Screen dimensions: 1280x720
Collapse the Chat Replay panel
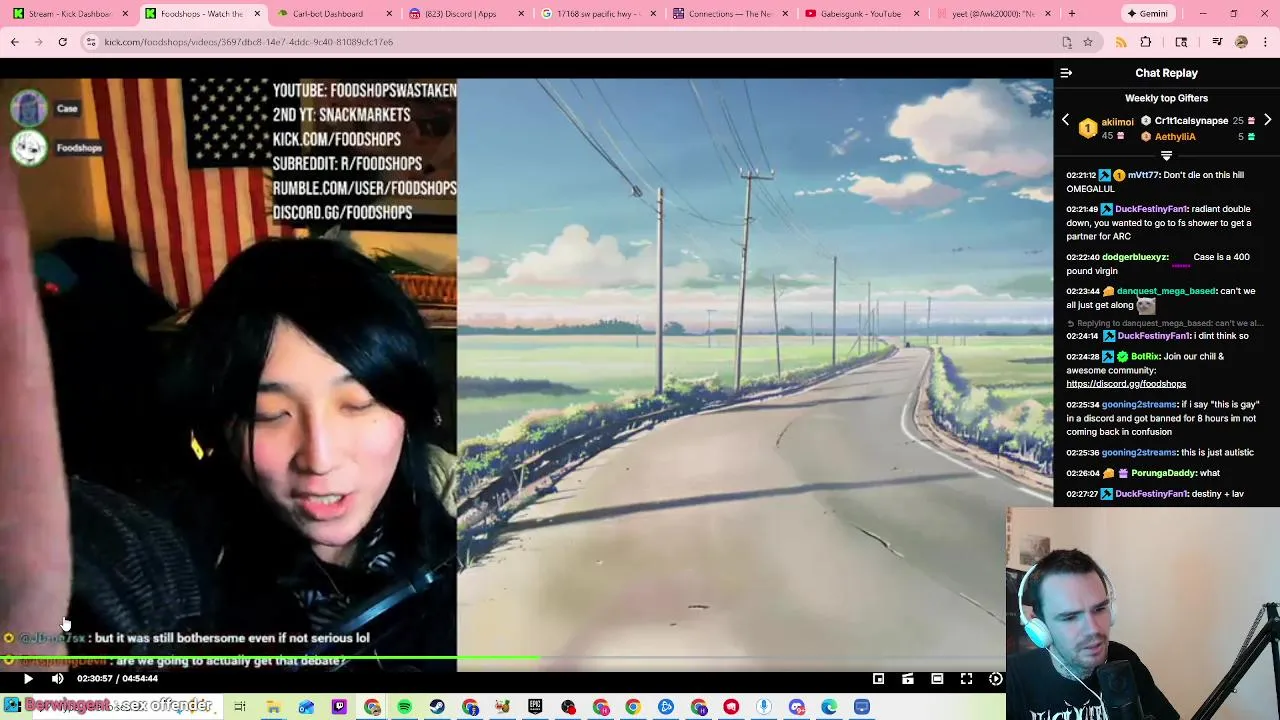tap(1066, 73)
